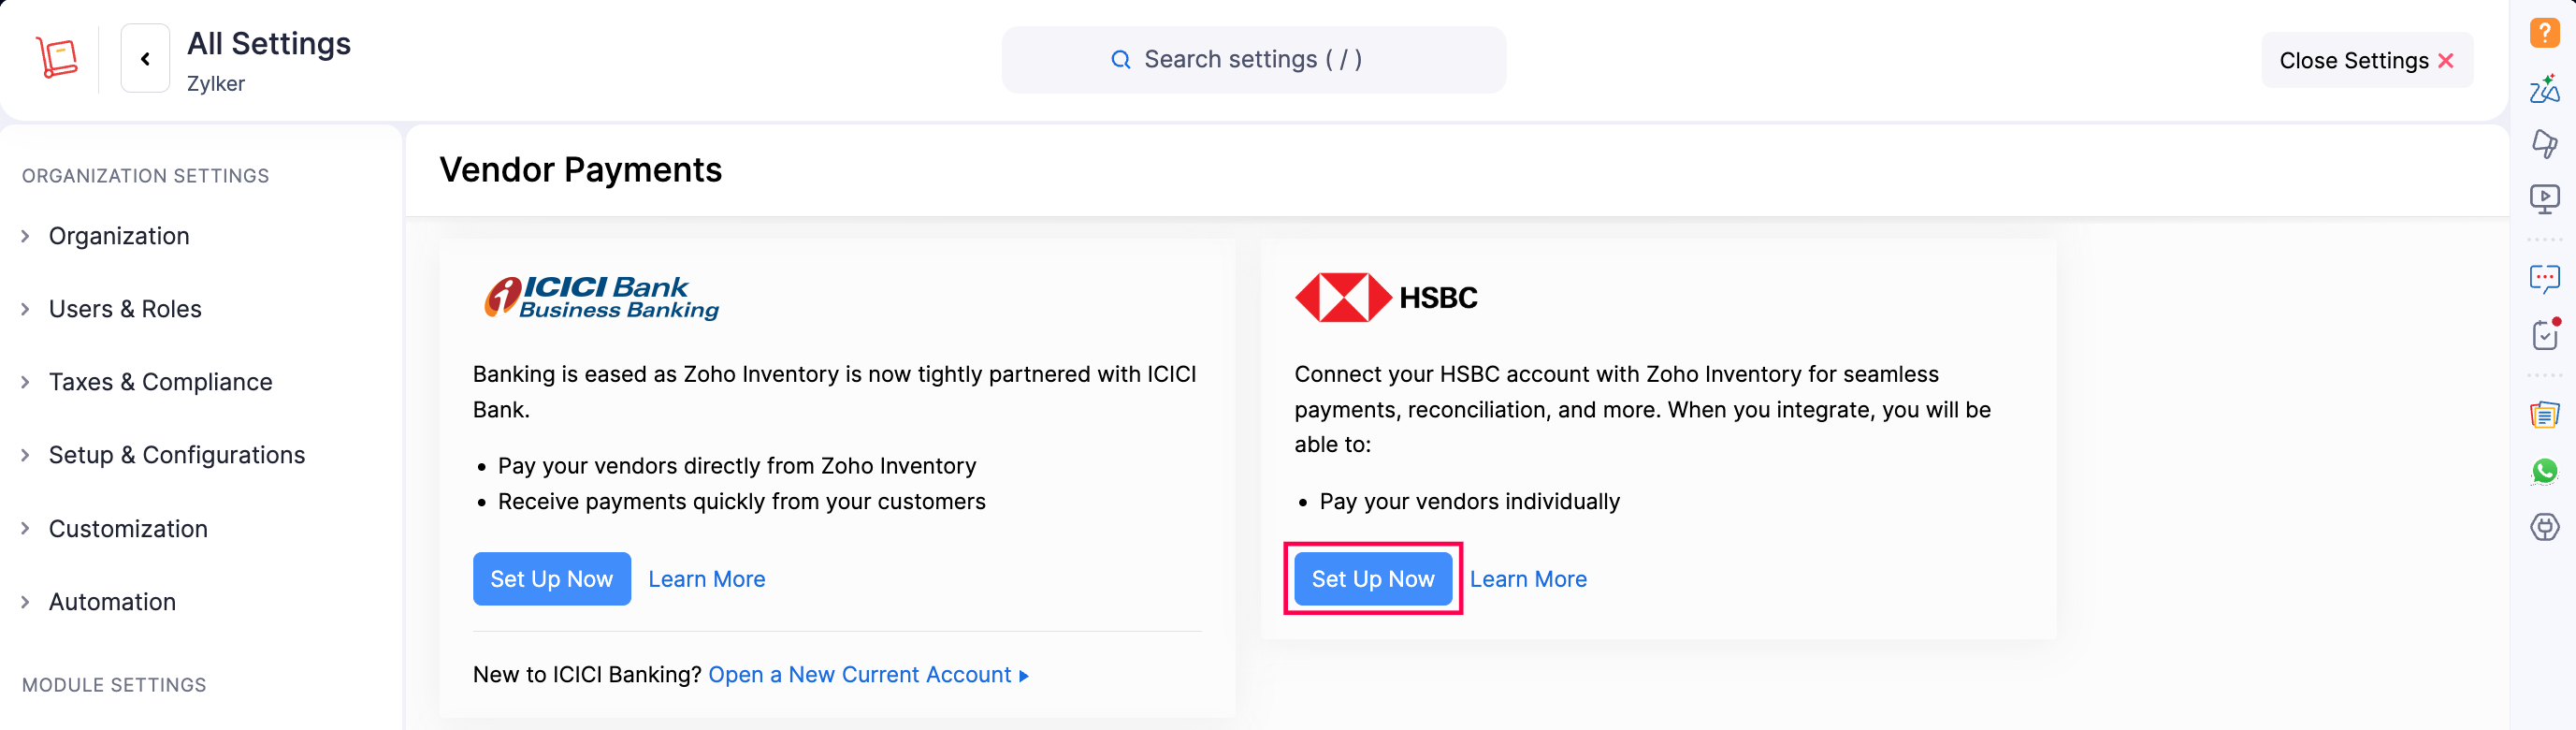This screenshot has height=730, width=2576.
Task: Expand the Taxes & Compliance section
Action: (x=160, y=381)
